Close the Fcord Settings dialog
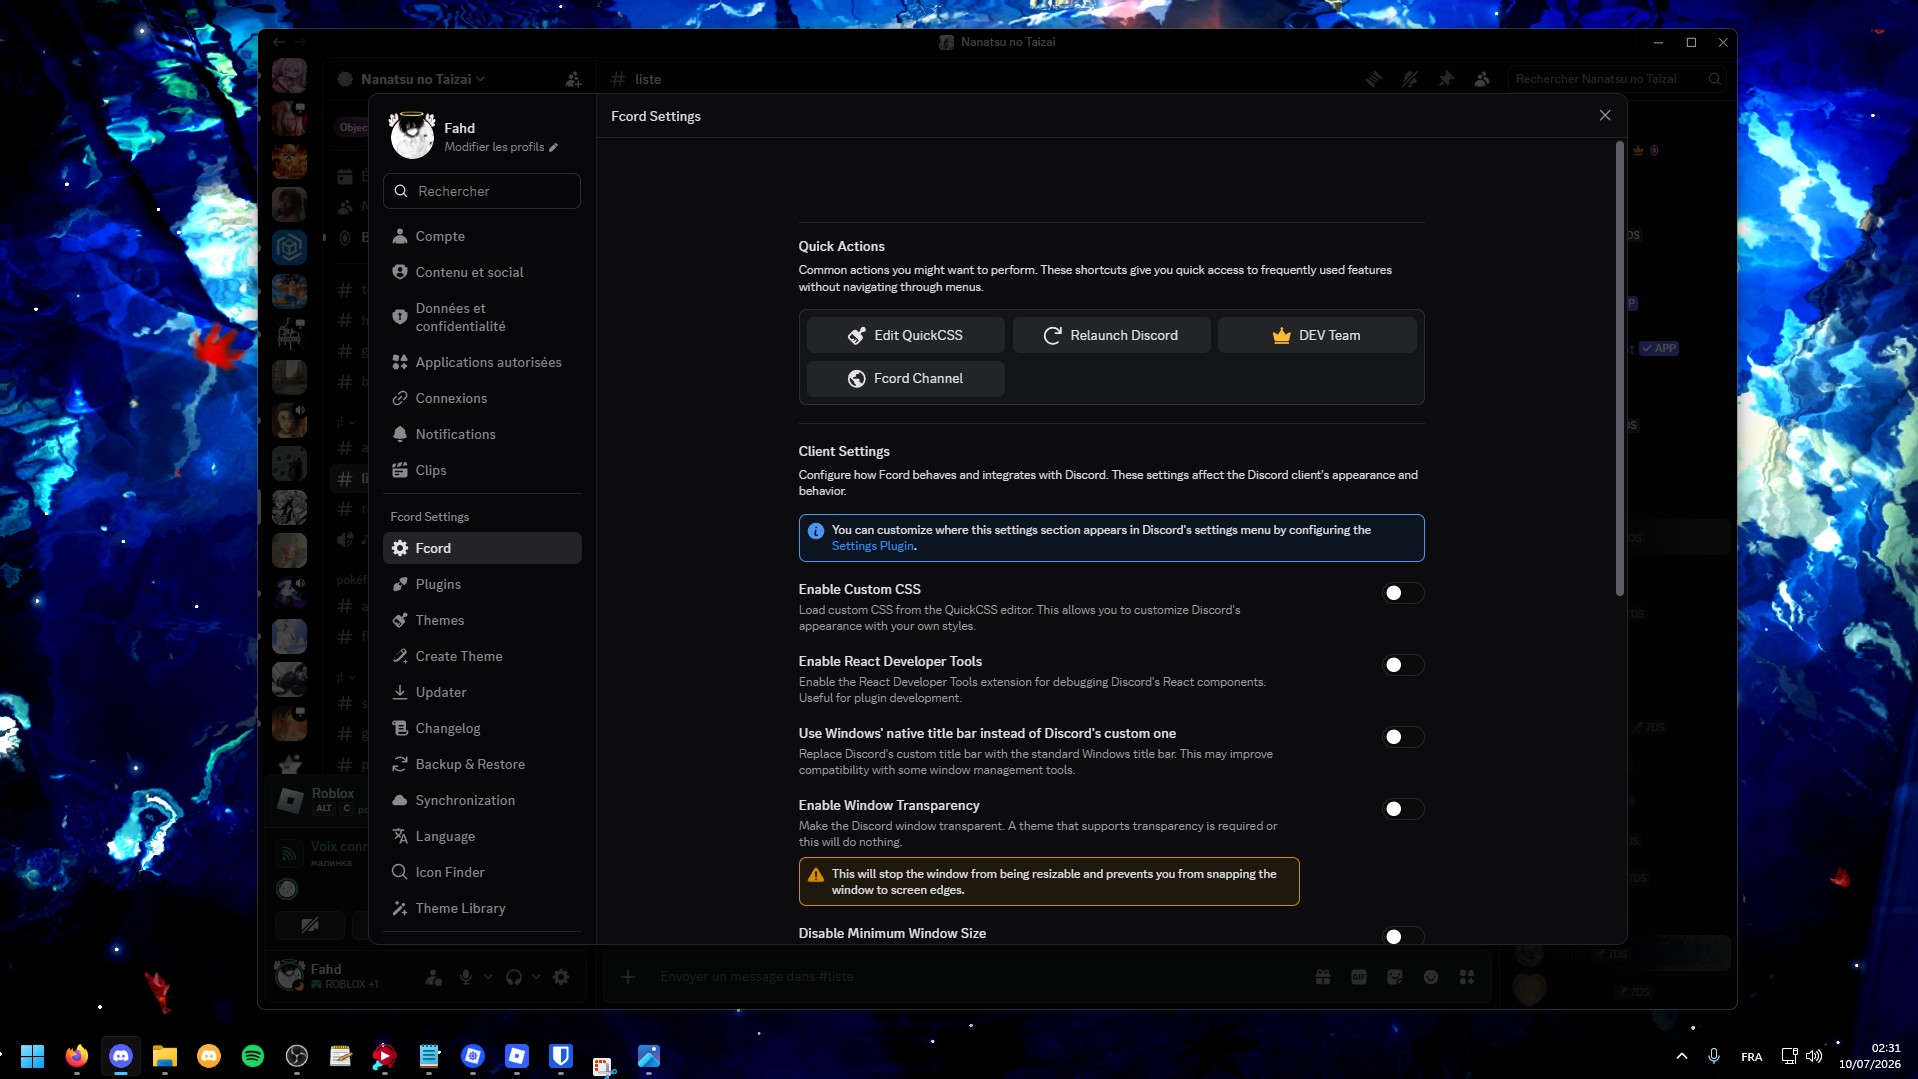The width and height of the screenshot is (1918, 1079). pos(1605,116)
